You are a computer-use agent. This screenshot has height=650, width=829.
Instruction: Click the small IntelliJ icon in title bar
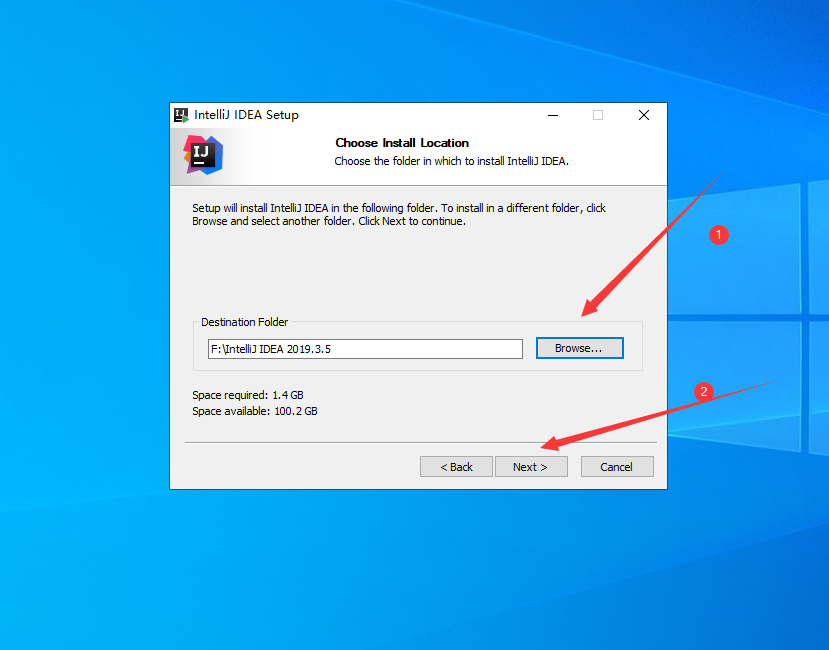coord(181,115)
